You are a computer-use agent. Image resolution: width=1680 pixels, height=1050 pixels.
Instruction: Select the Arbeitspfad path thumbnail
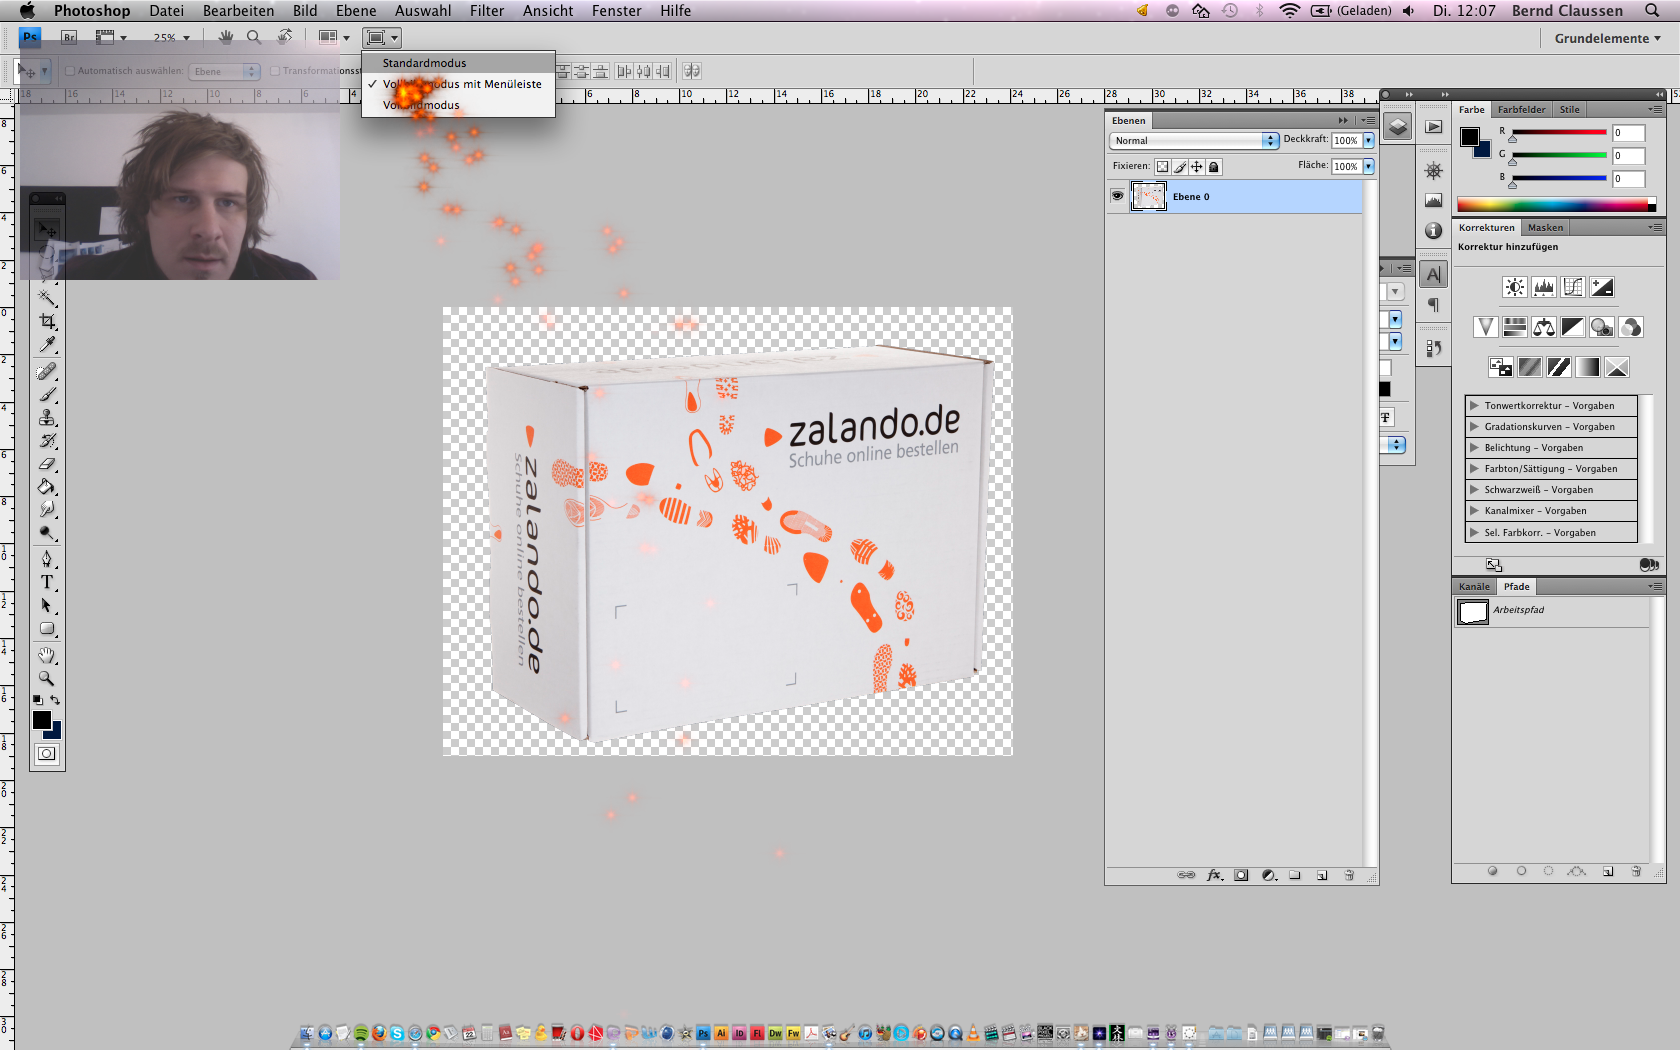tap(1473, 612)
